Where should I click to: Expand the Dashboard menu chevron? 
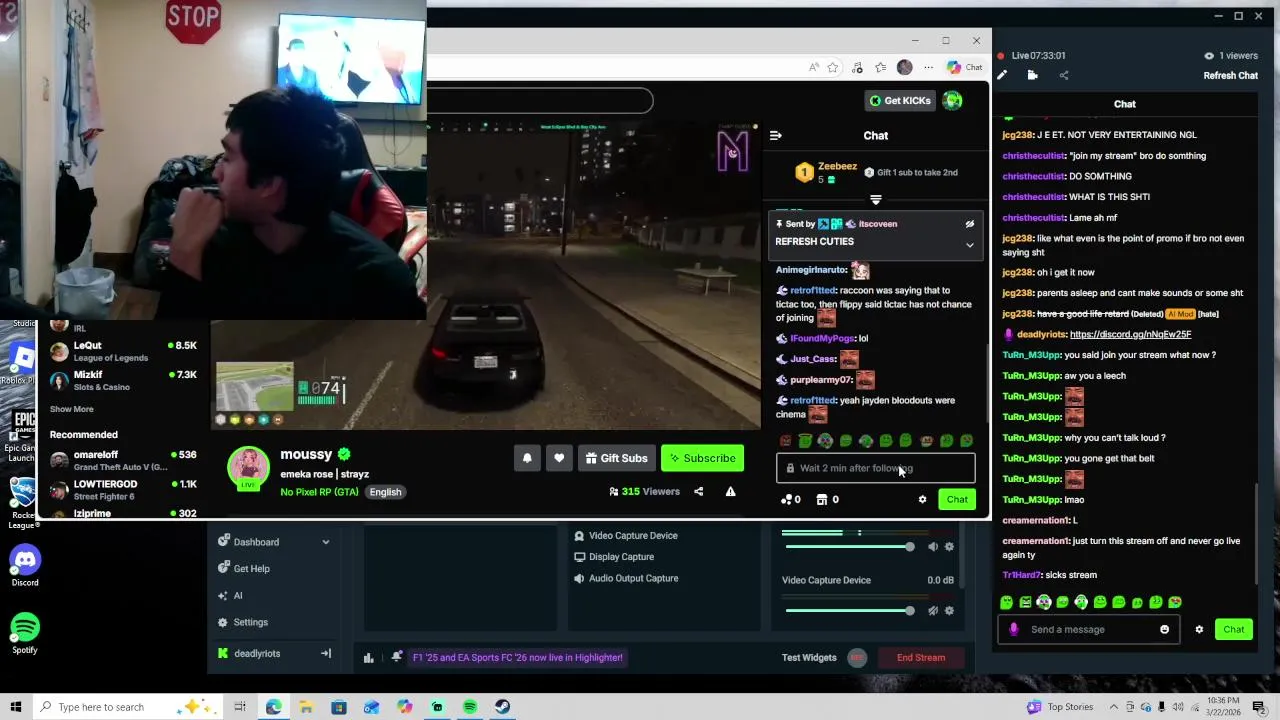point(325,542)
